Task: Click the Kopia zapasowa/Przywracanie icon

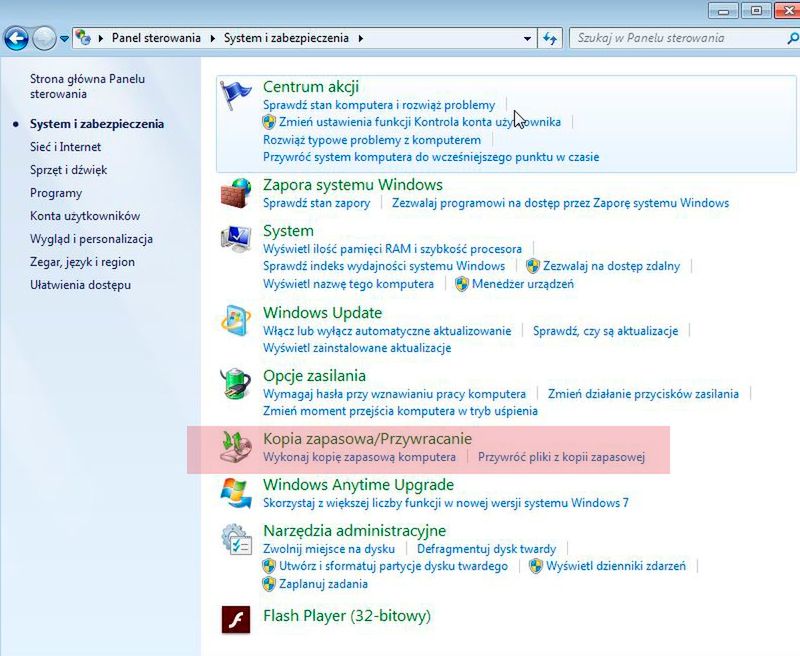Action: coord(236,447)
